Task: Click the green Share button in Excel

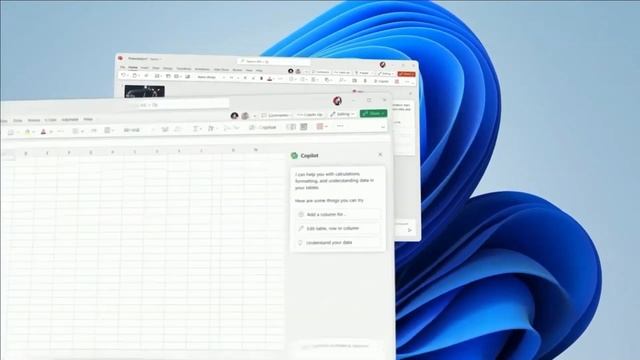Action: (373, 113)
